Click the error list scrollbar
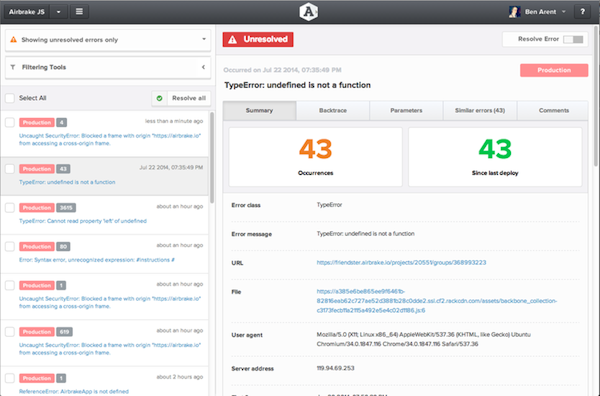Image resolution: width=600 pixels, height=396 pixels. [x=212, y=158]
